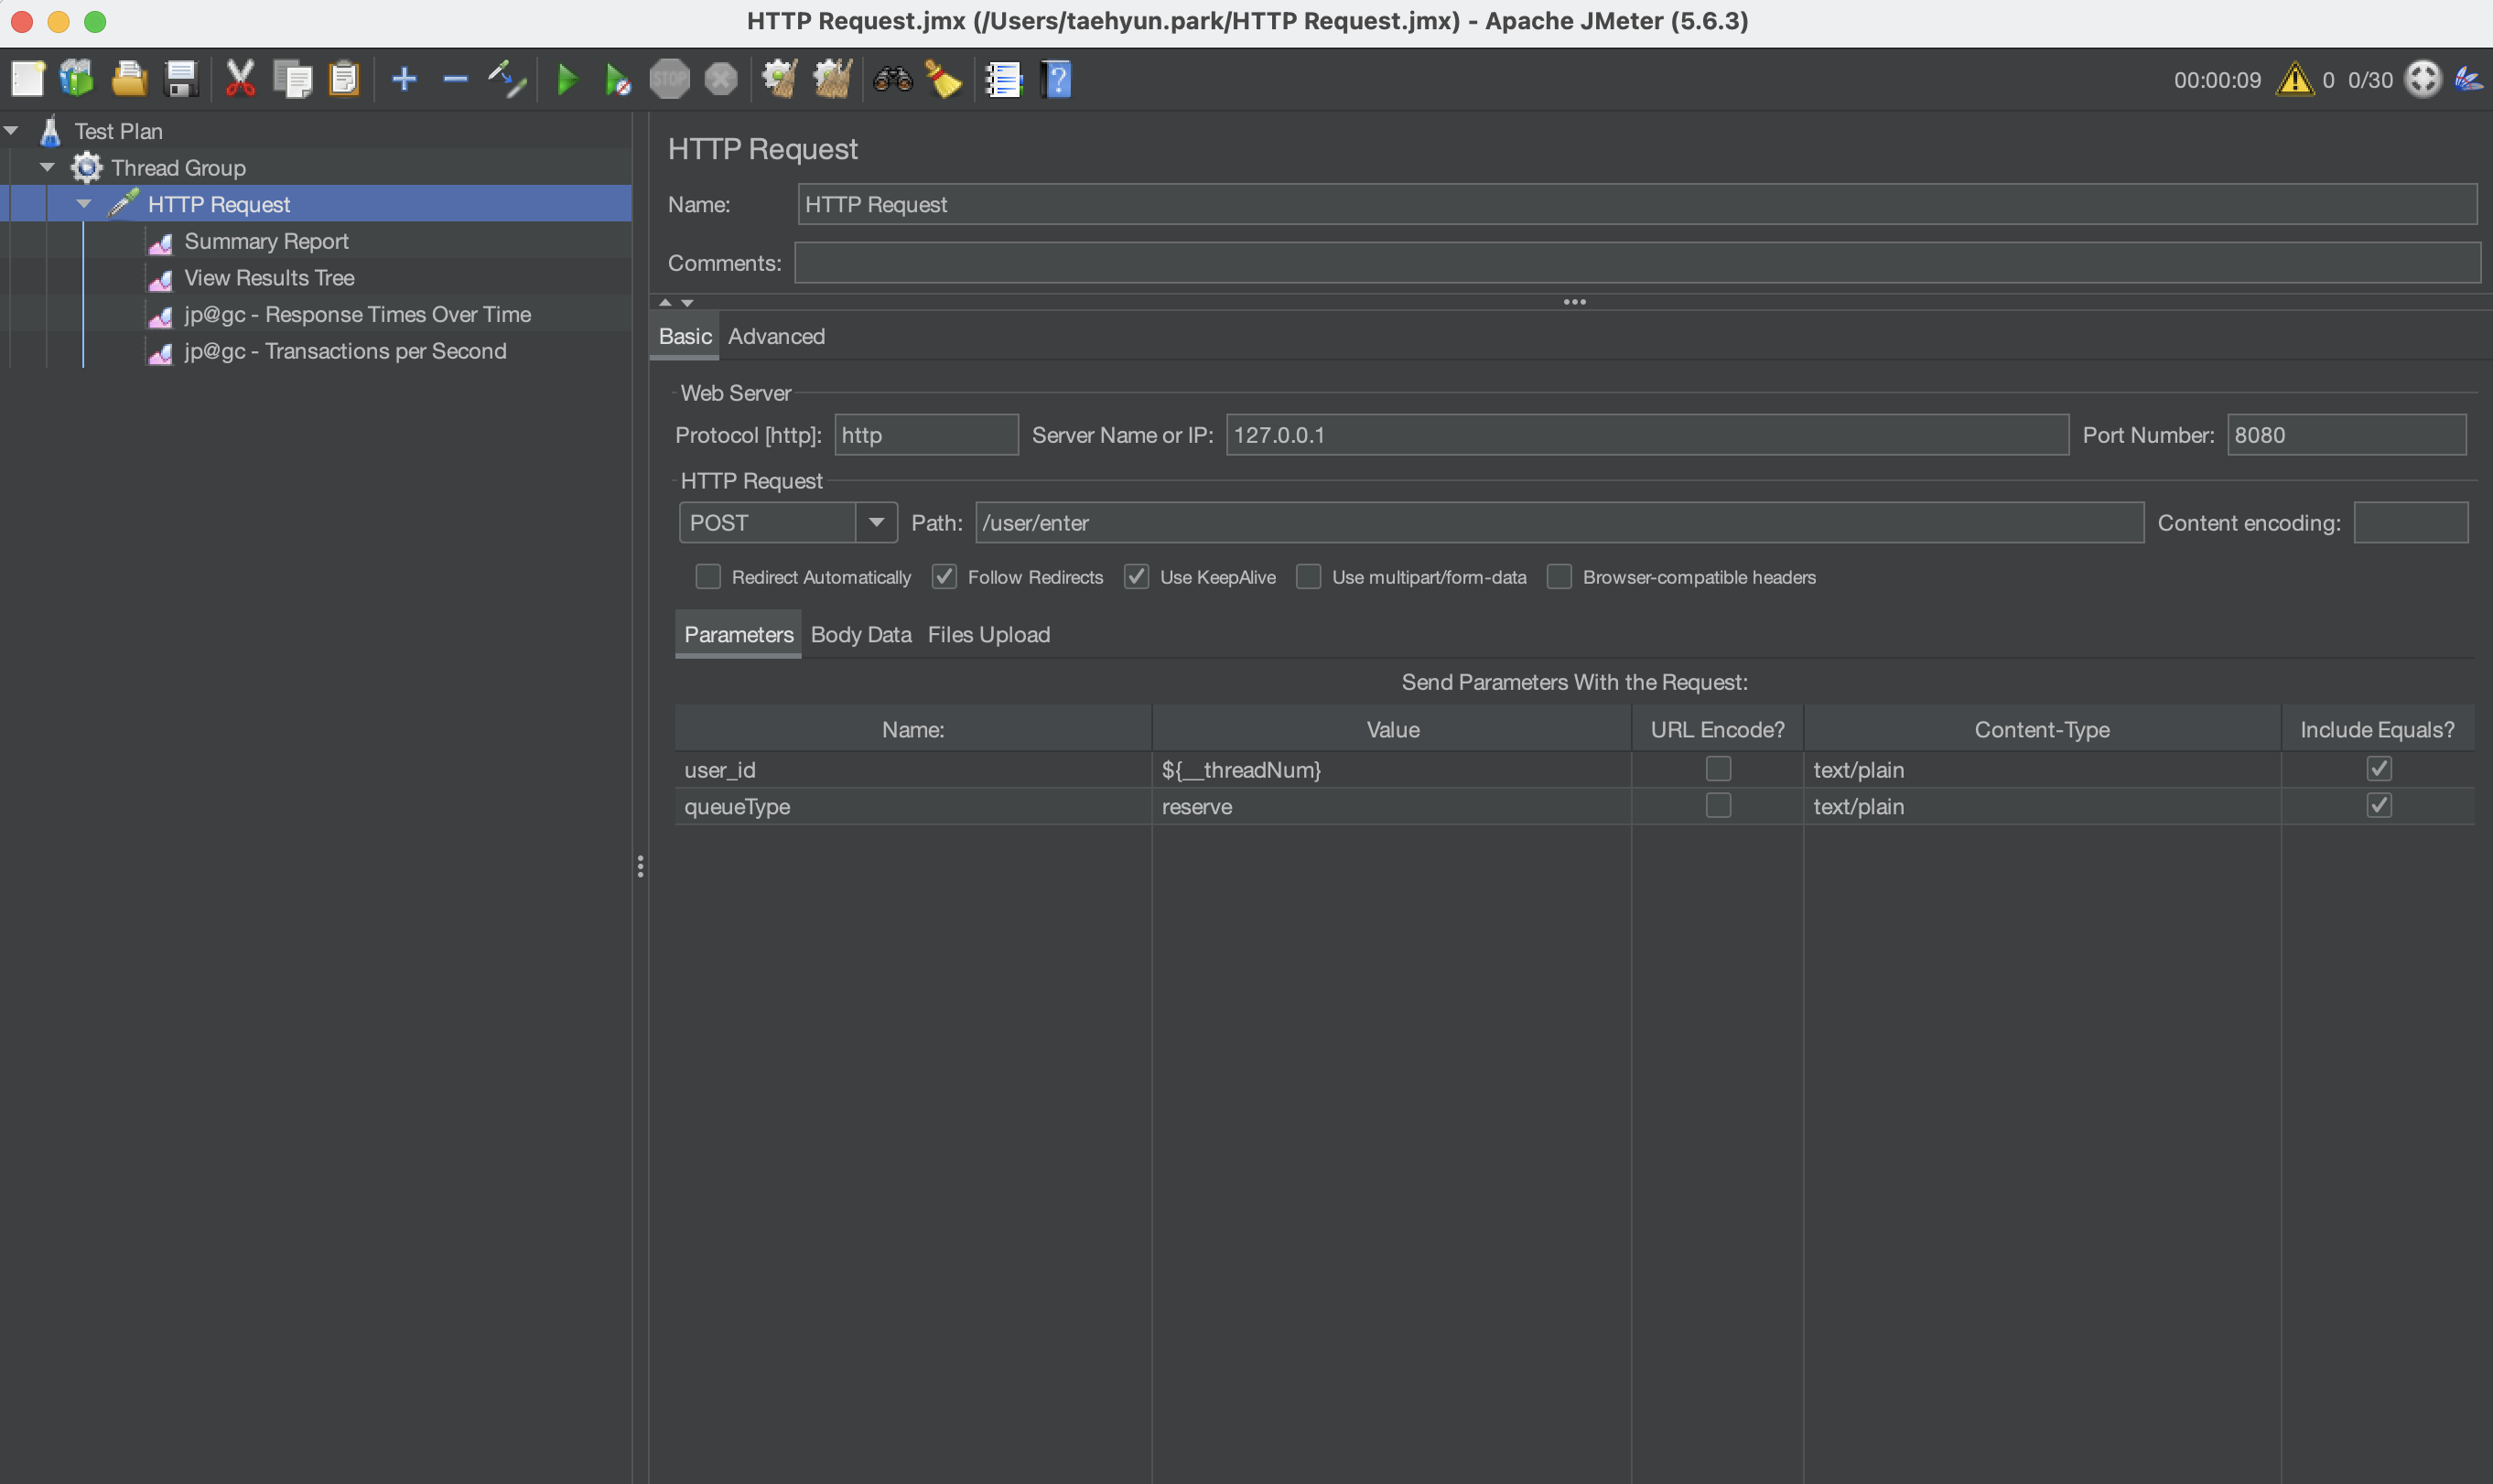The height and width of the screenshot is (1484, 2493).
Task: Click the remote engines feather icon
Action: click(2469, 79)
